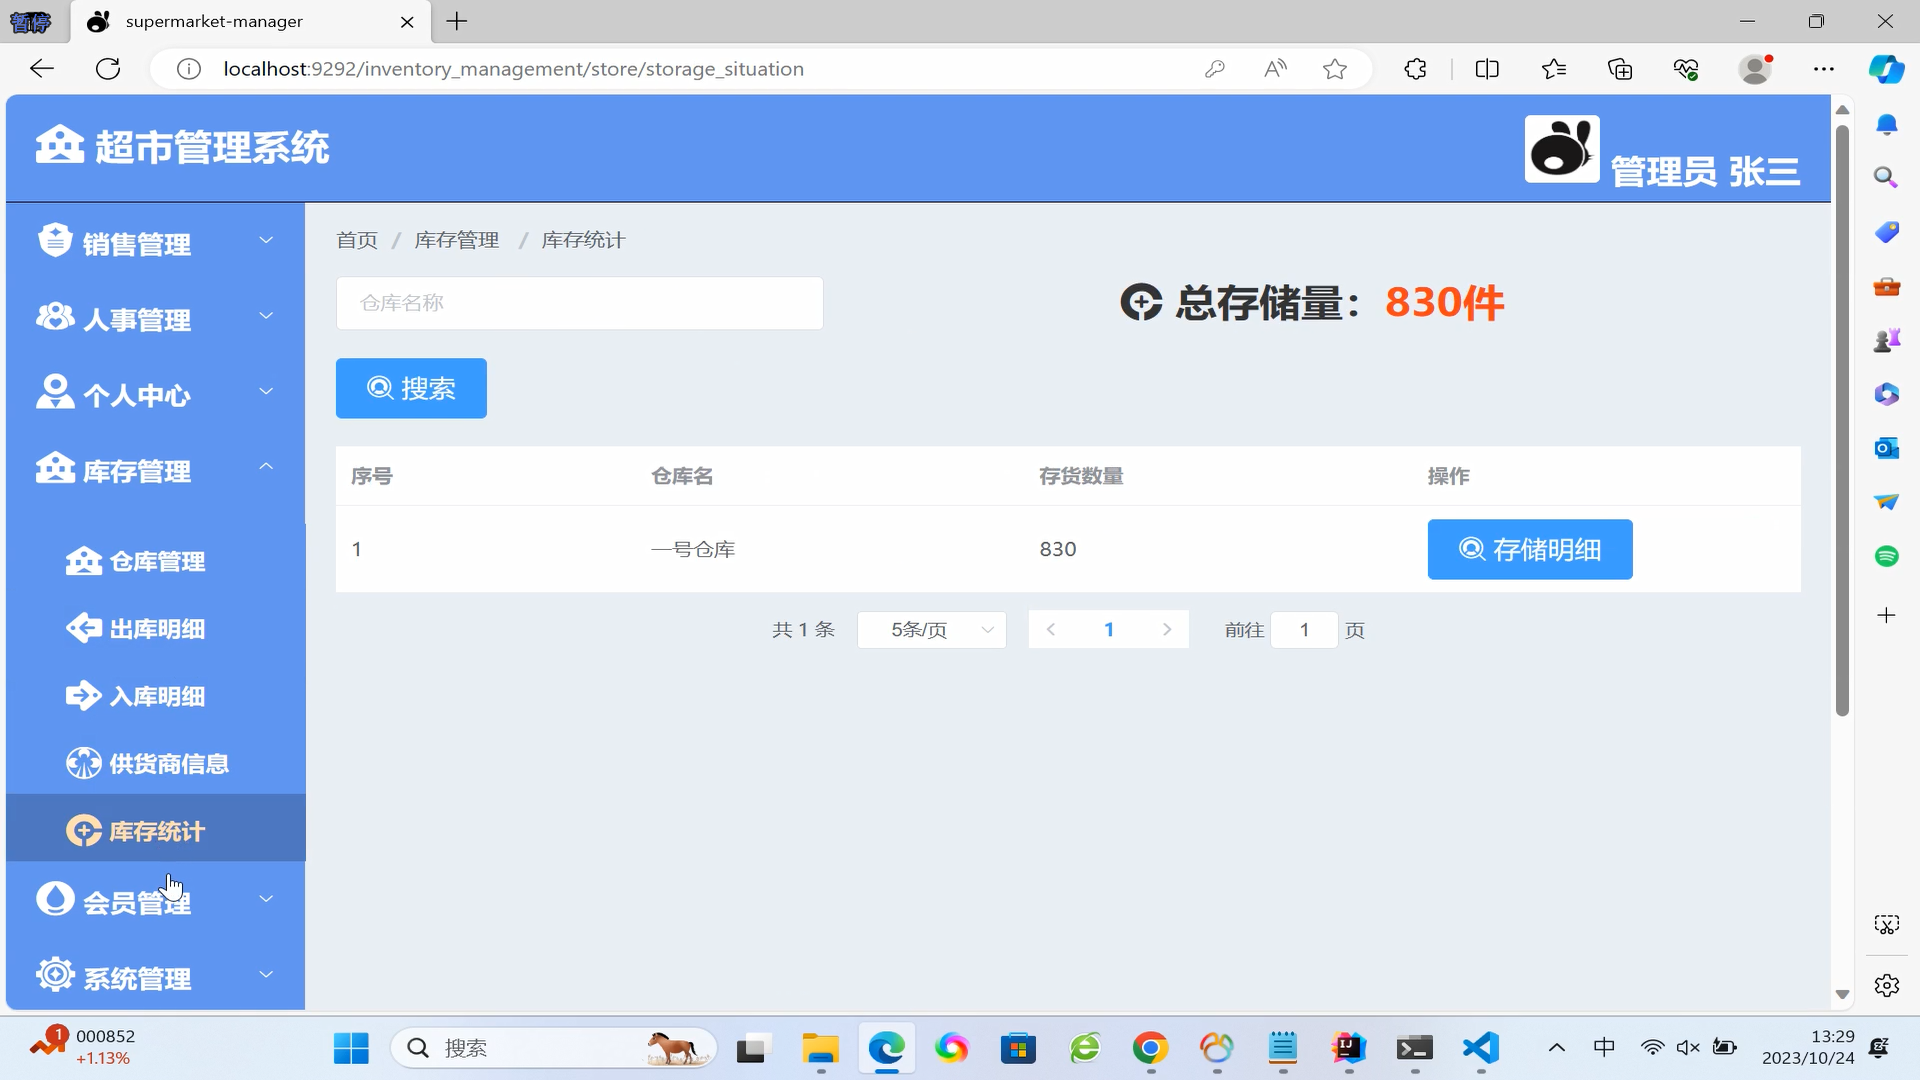Navigate to 首页 via the breadcrumb
This screenshot has width=1920, height=1080.
click(x=356, y=240)
